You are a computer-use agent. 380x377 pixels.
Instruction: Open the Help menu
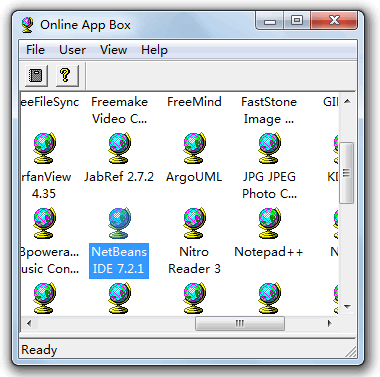coord(154,50)
